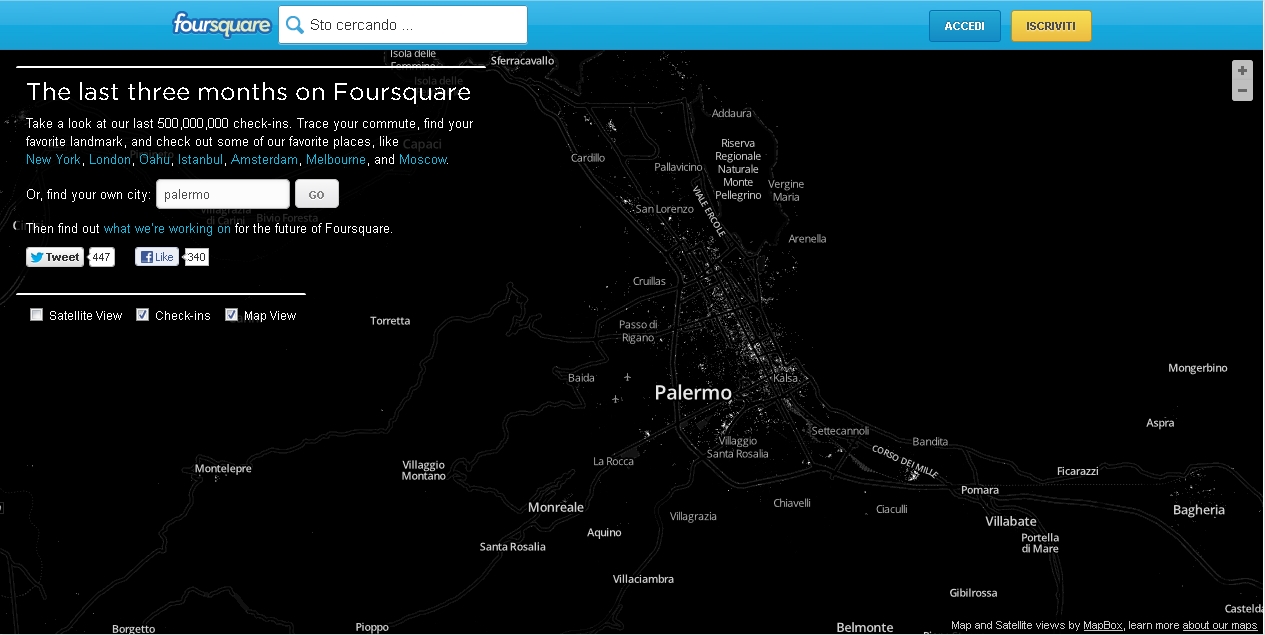Select the Torretta label on the map
The image size is (1265, 635).
[390, 321]
